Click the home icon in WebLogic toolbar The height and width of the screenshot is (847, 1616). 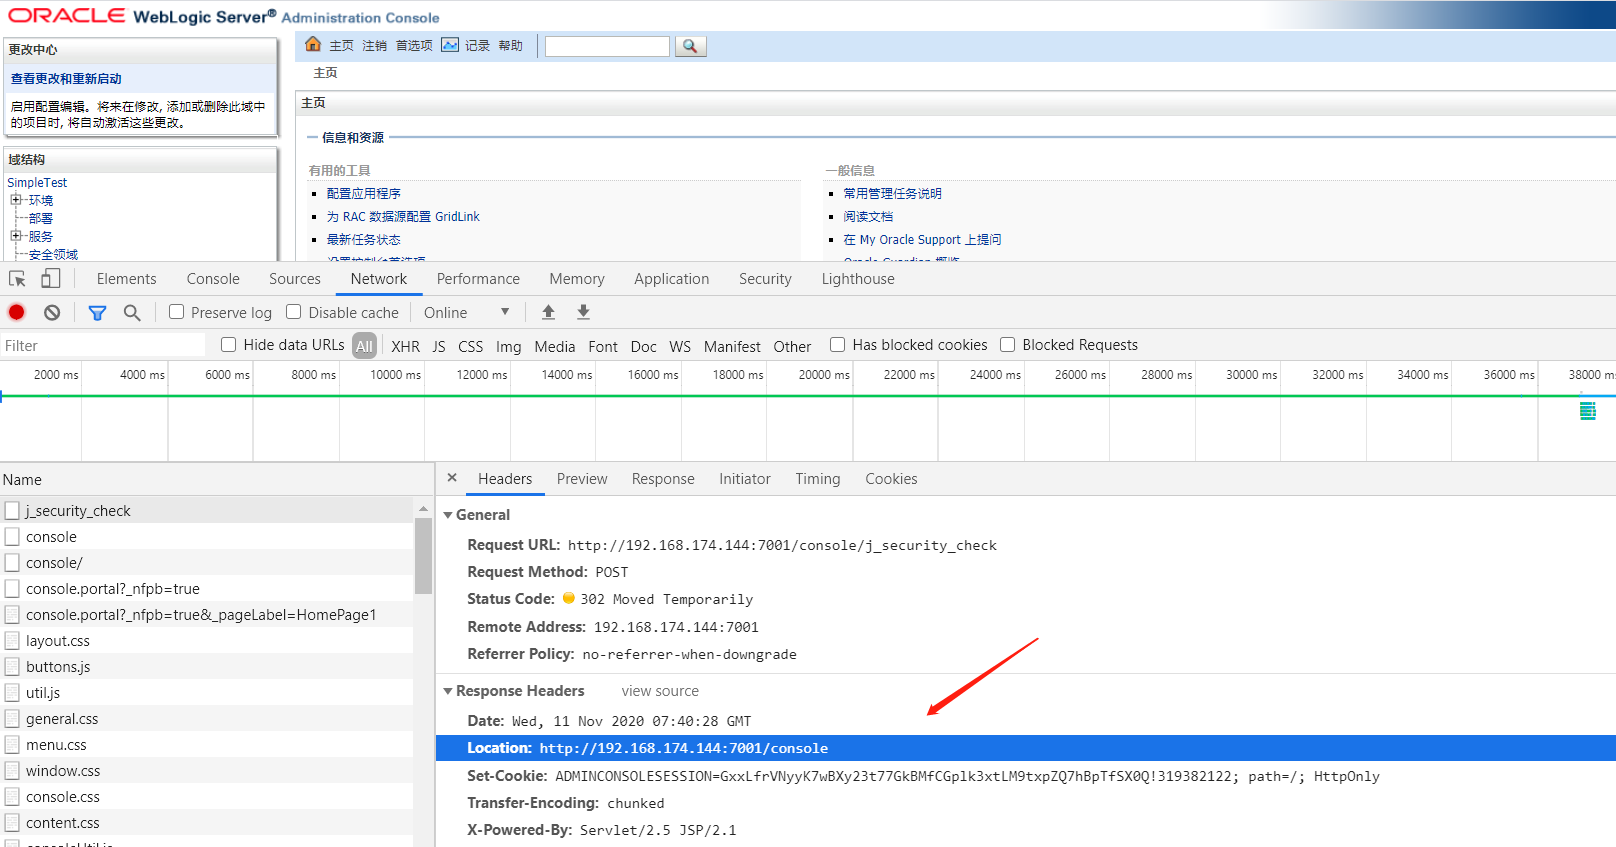pyautogui.click(x=313, y=44)
